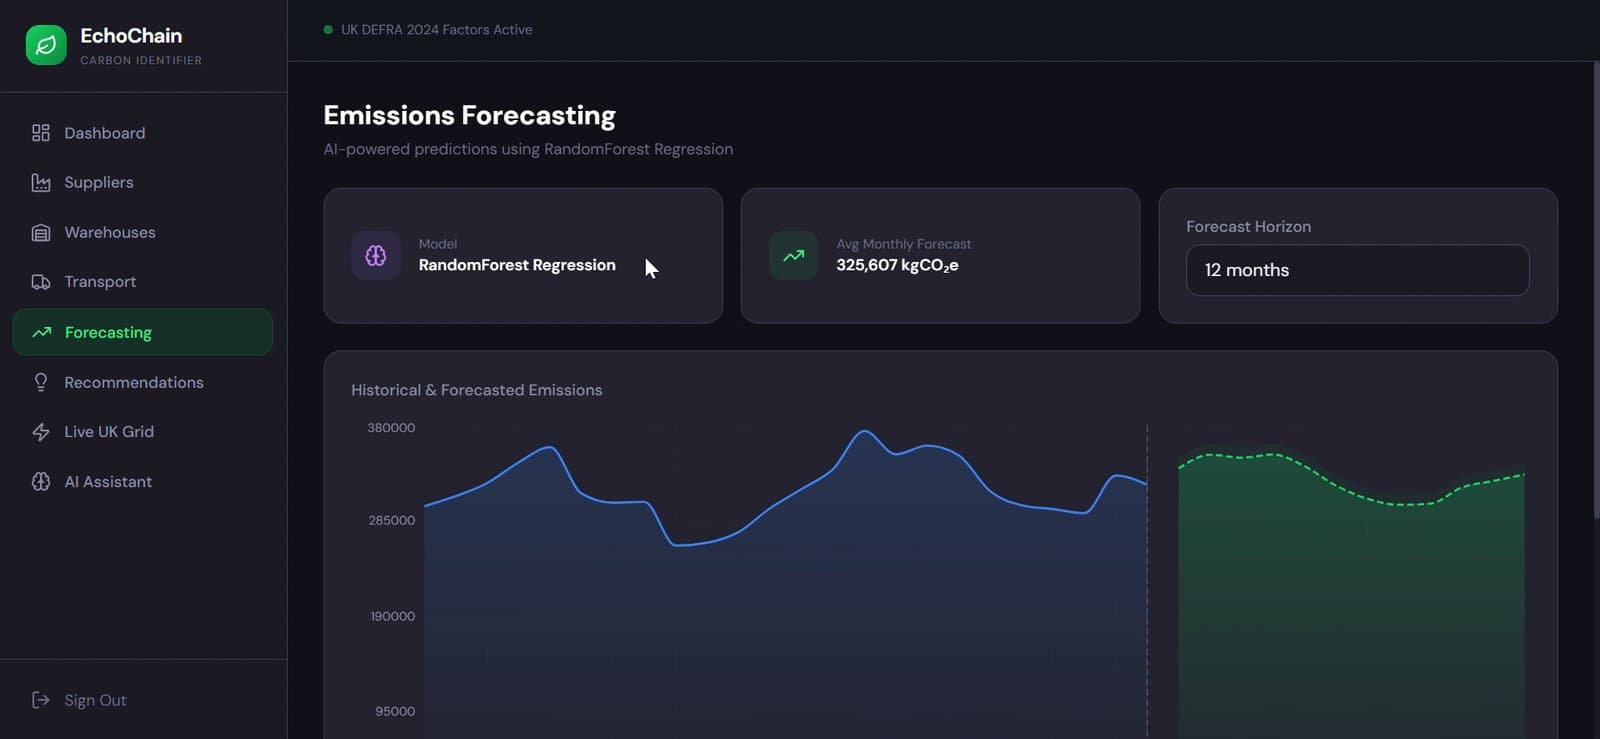Click the 380000 y-axis label
This screenshot has width=1600, height=739.
[391, 428]
